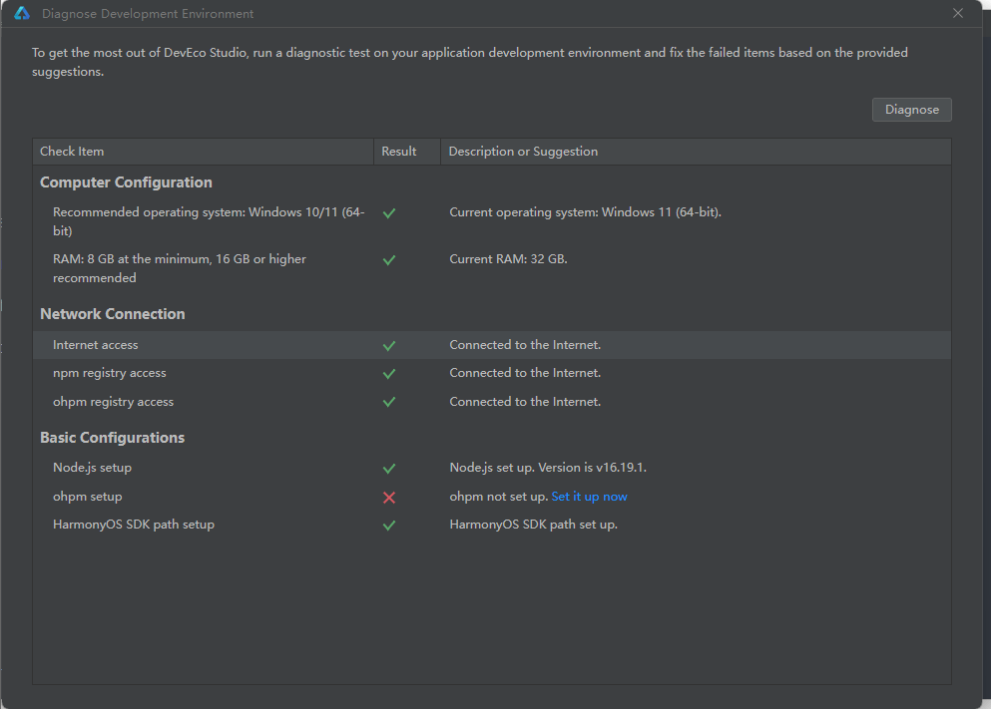Run diagnosis with the Diagnose button

911,109
